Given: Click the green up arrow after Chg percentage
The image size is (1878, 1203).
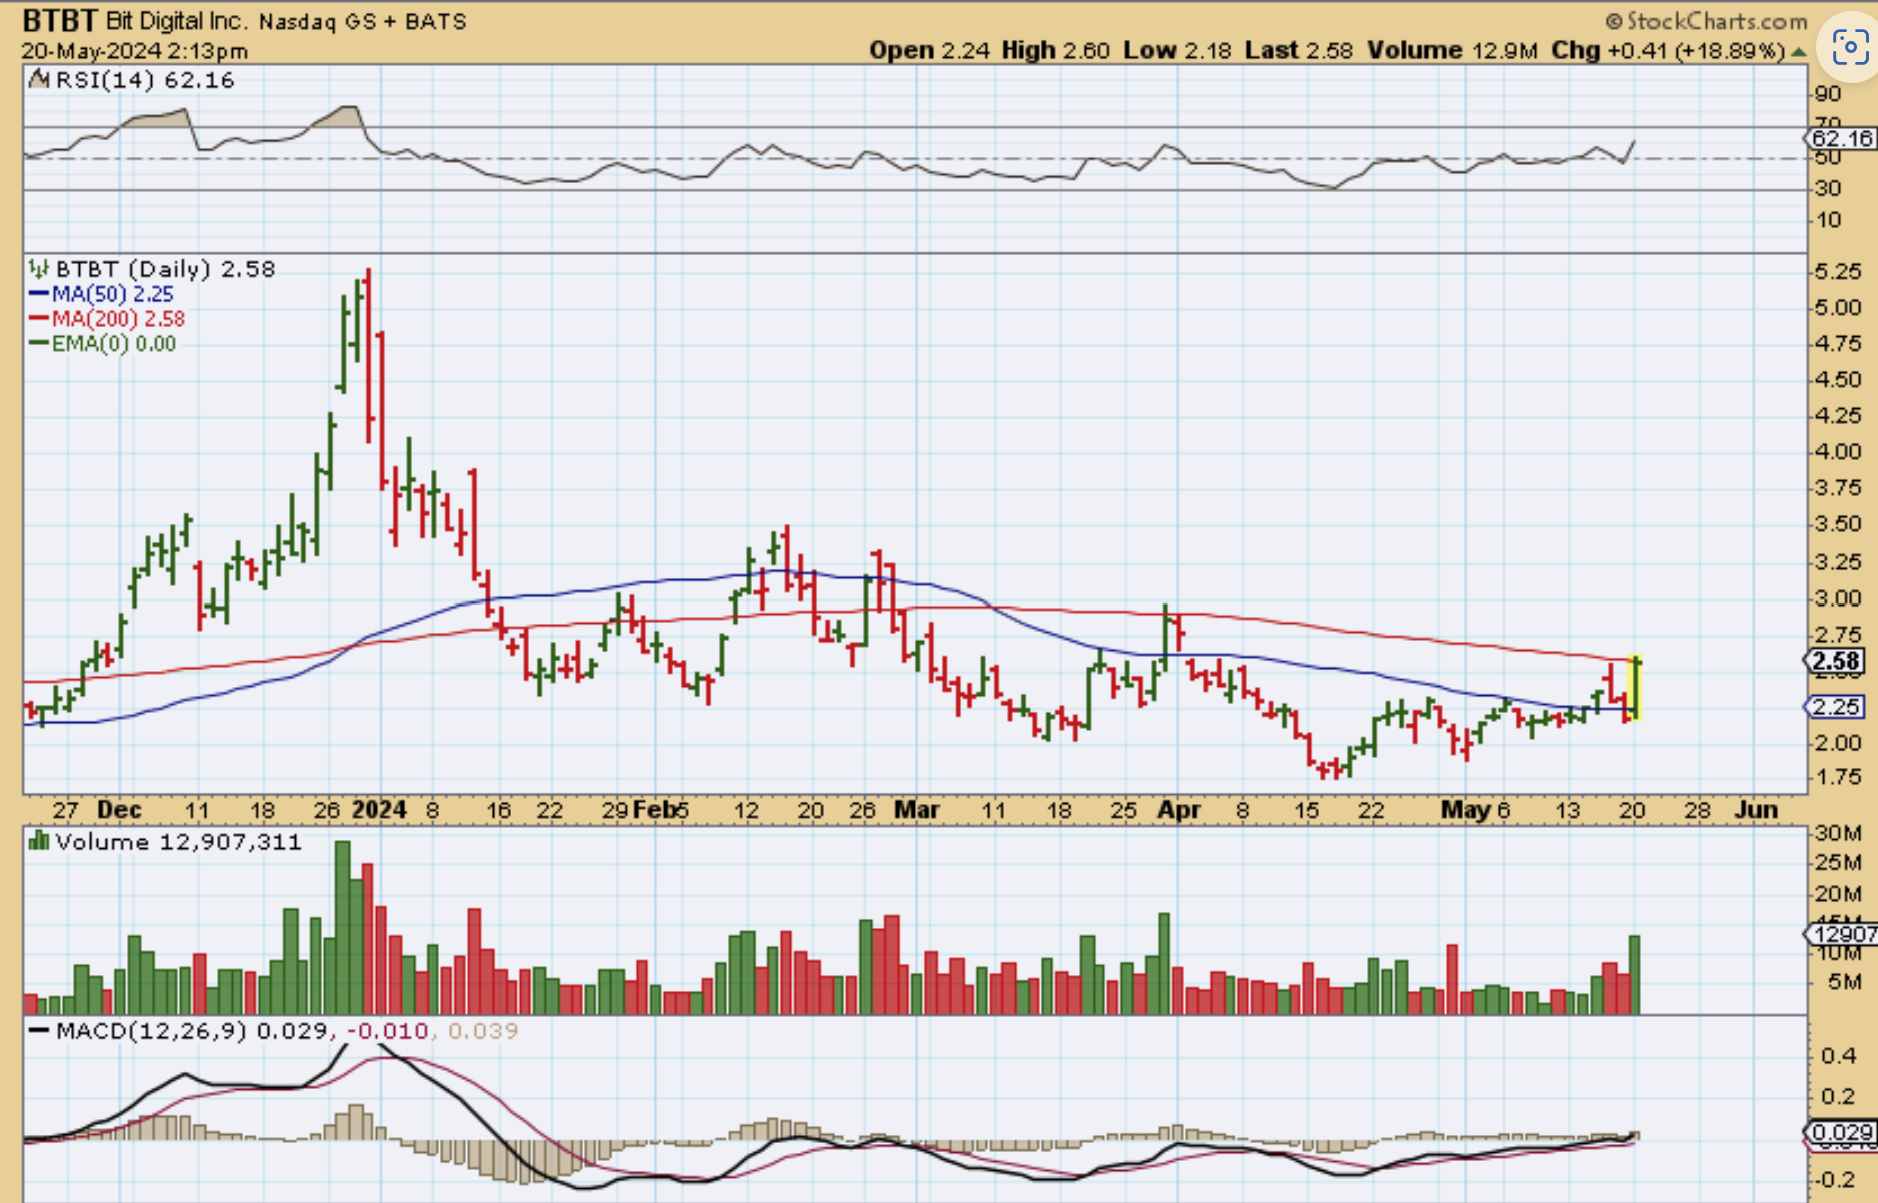Looking at the screenshot, I should pyautogui.click(x=1798, y=51).
